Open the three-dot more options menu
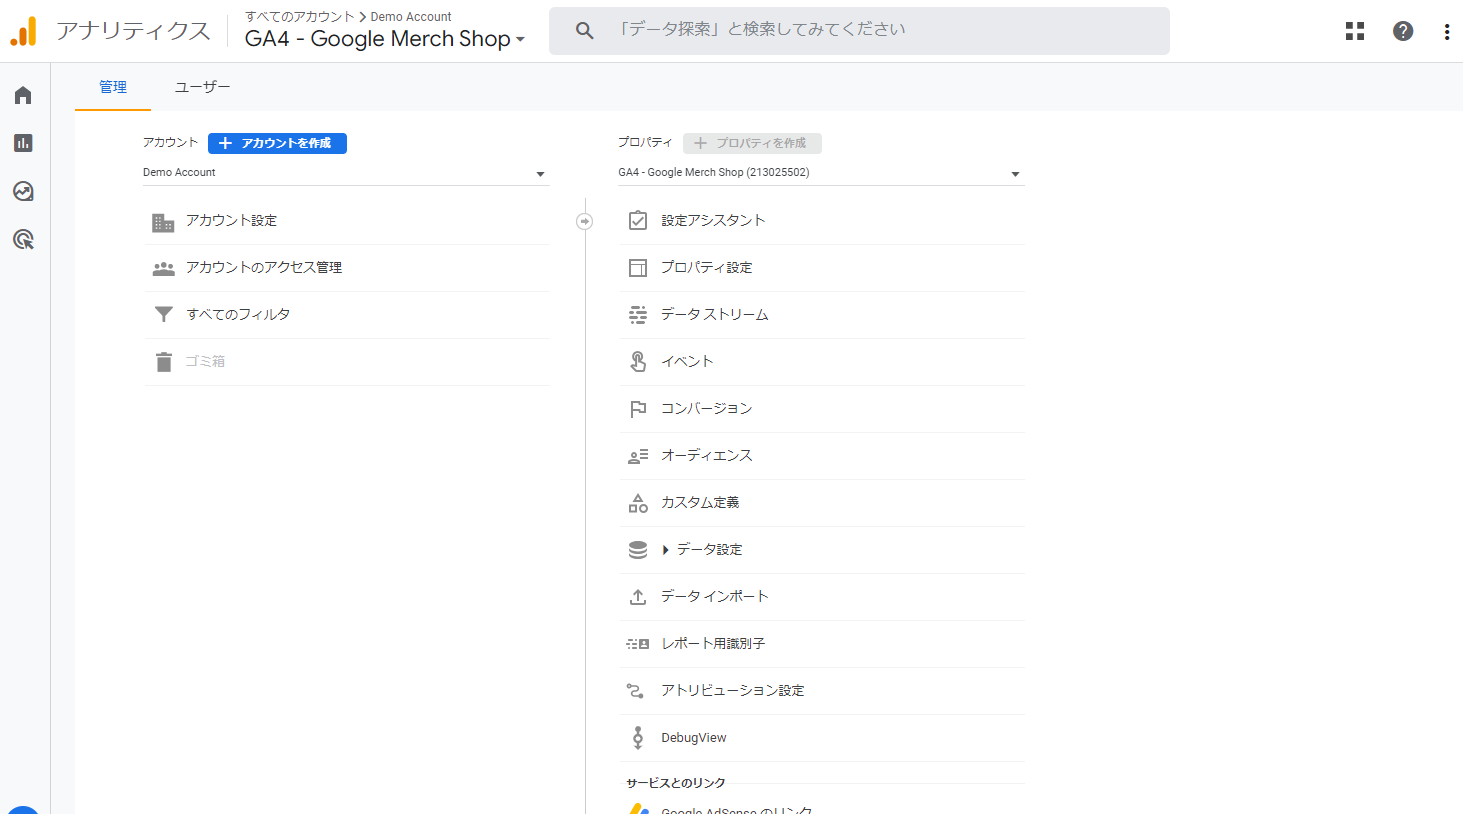The height and width of the screenshot is (814, 1463). point(1447,31)
